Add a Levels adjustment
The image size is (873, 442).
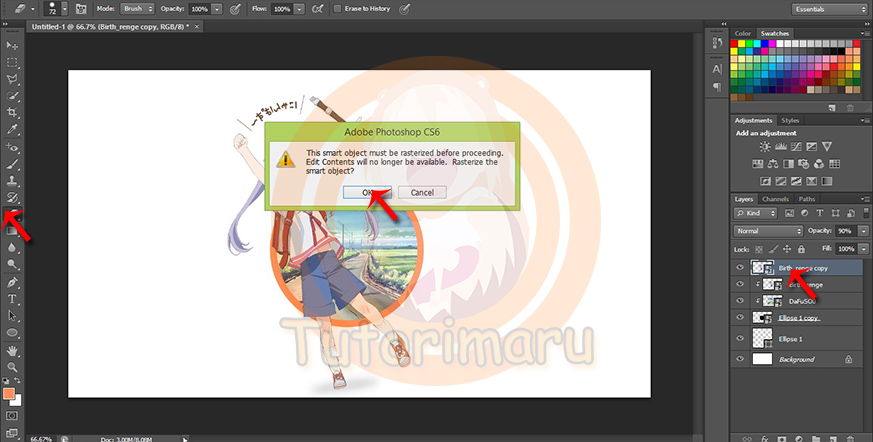pos(781,147)
